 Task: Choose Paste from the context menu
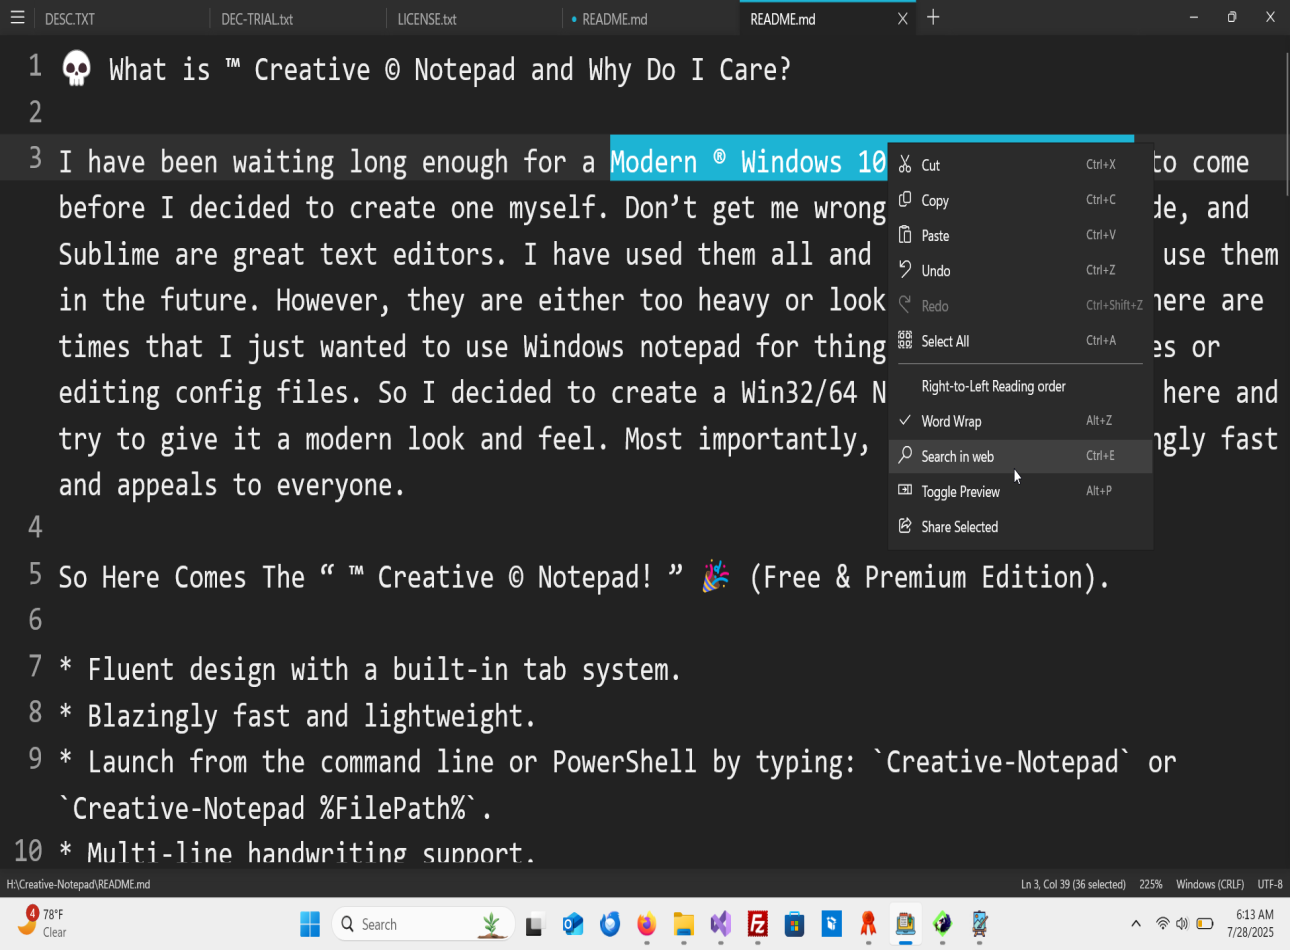click(1020, 235)
